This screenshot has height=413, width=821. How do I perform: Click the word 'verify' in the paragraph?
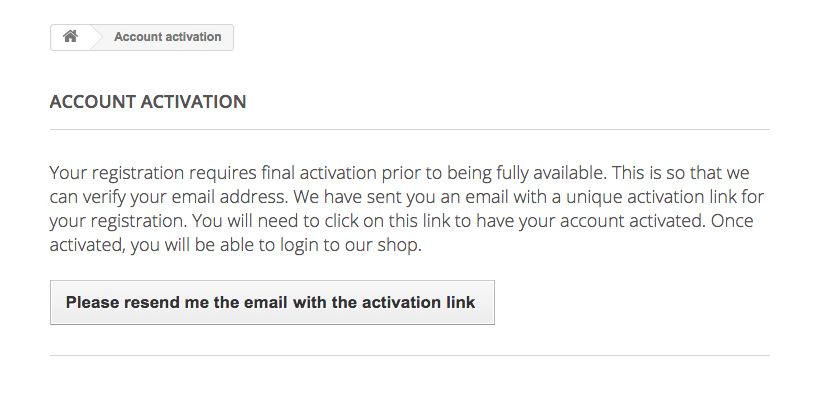coord(102,197)
